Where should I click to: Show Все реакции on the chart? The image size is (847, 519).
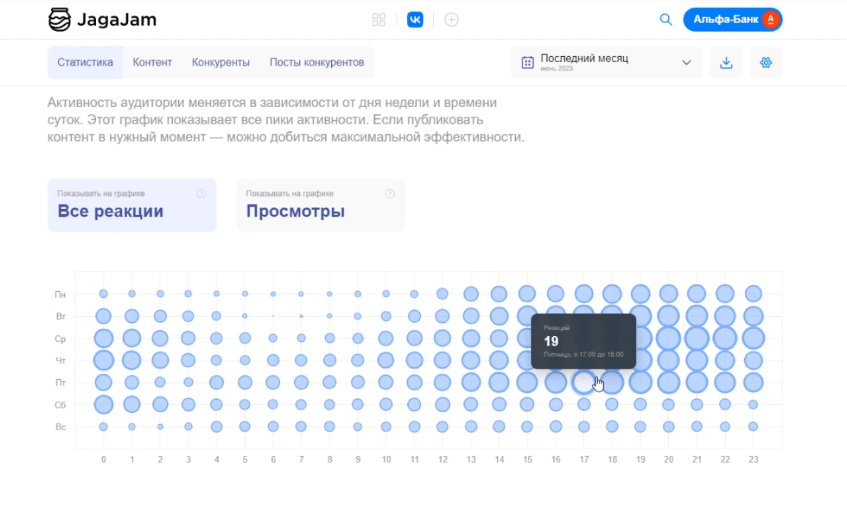132,205
